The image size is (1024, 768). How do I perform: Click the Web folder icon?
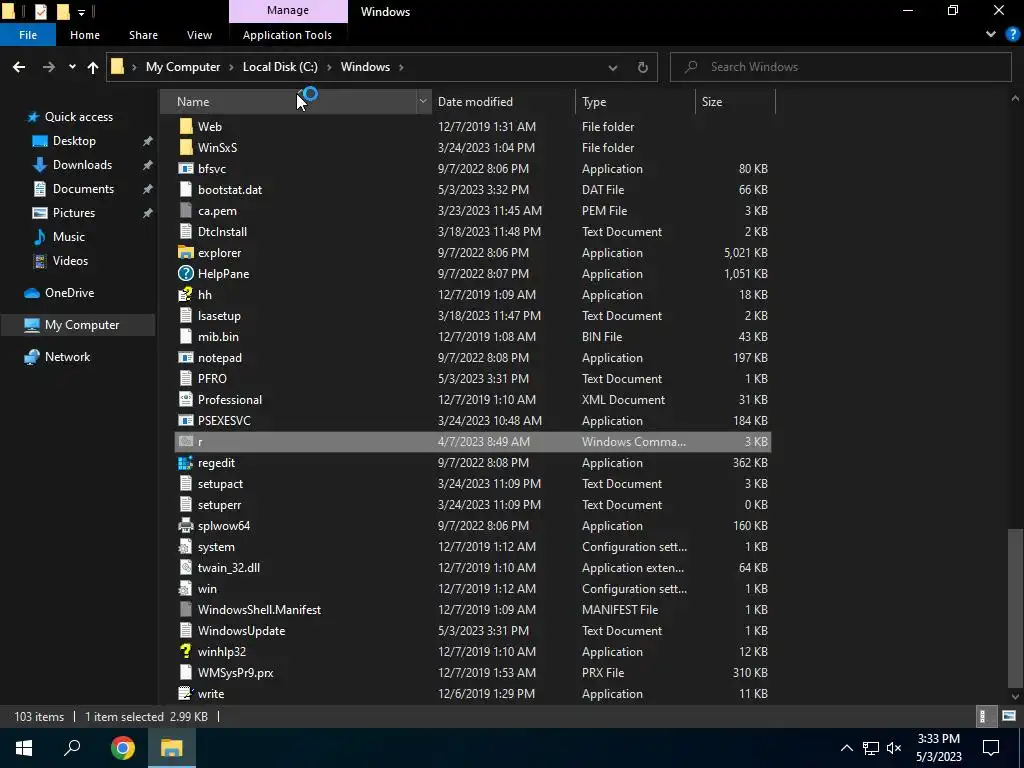click(x=185, y=127)
